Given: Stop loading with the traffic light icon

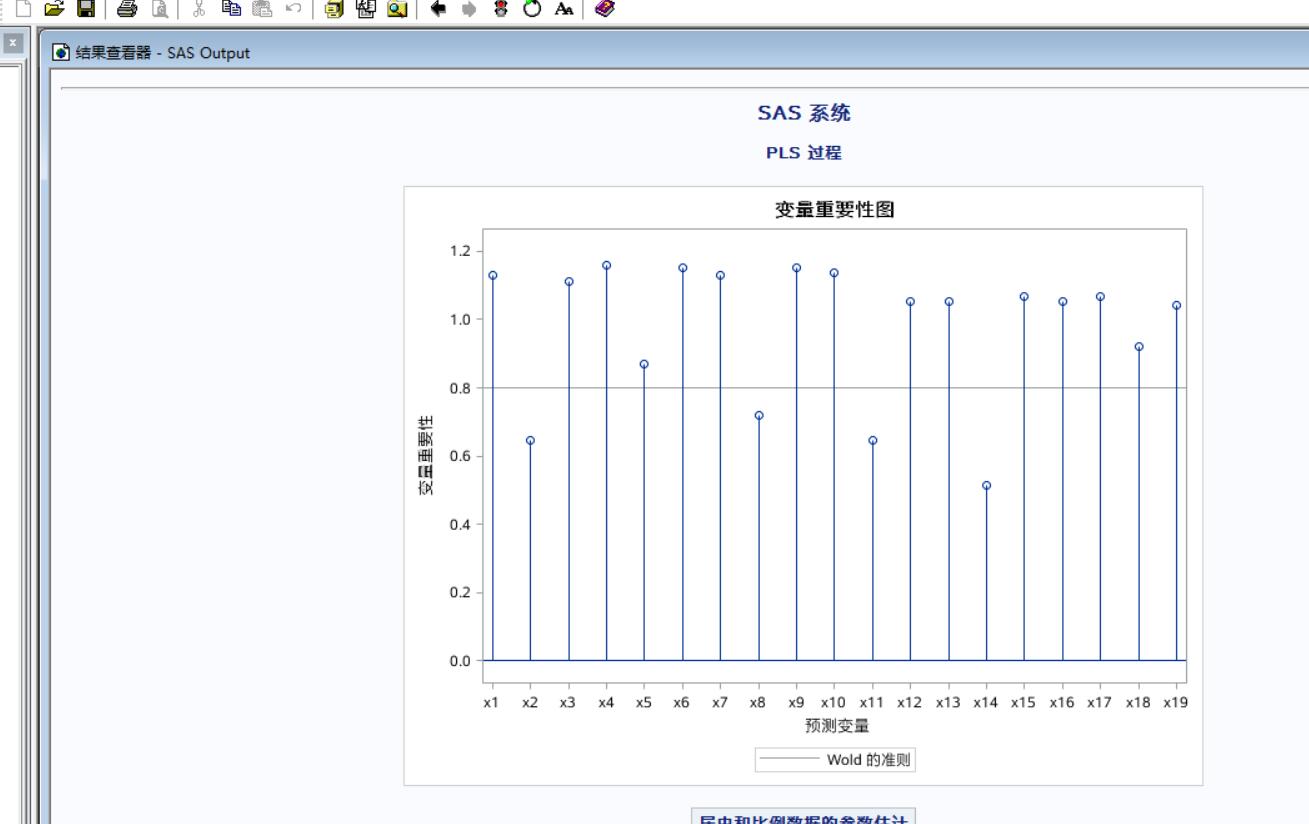Looking at the screenshot, I should tap(502, 9).
